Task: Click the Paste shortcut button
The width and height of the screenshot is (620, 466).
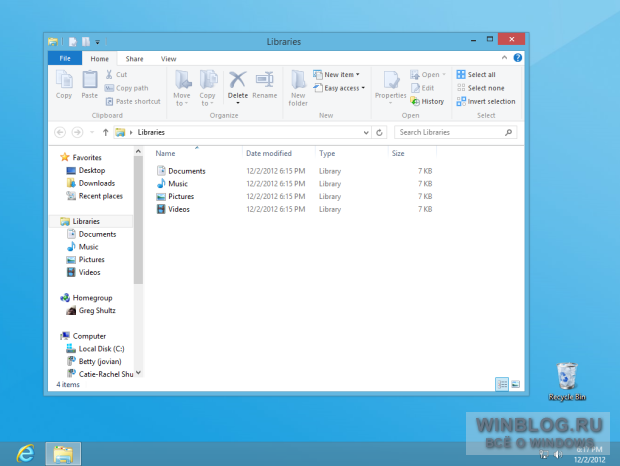Action: 133,102
